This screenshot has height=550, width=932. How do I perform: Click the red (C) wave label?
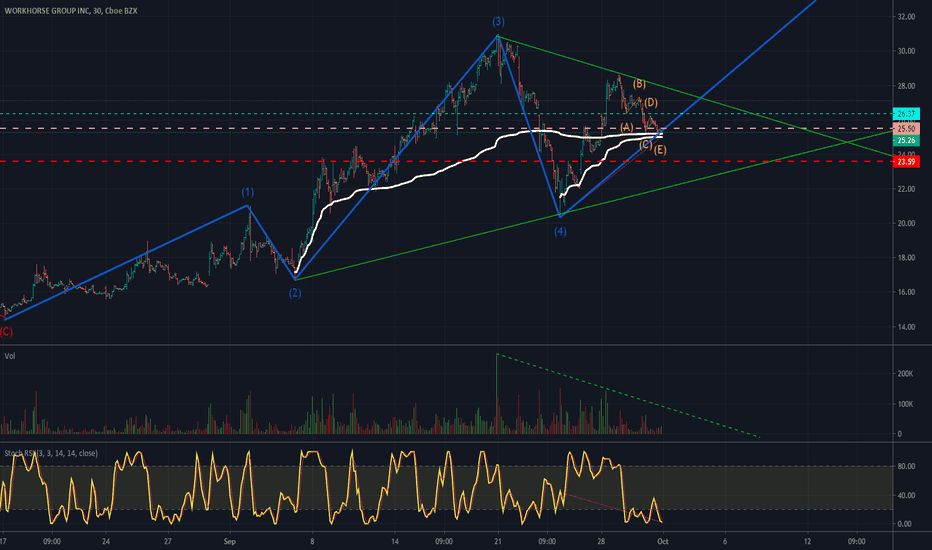6,332
